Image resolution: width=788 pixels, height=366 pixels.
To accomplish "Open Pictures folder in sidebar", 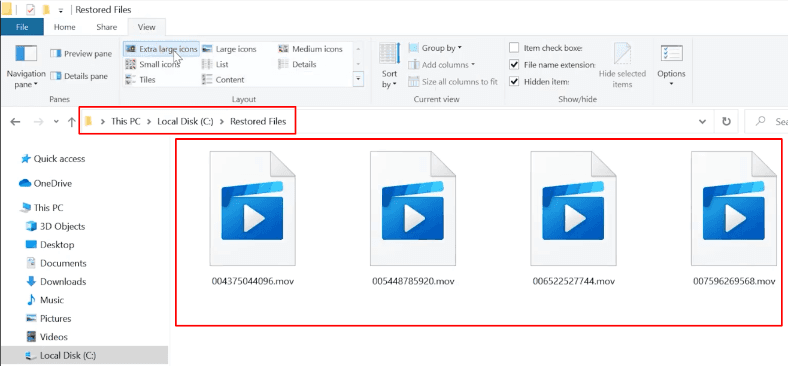I will 48,319.
